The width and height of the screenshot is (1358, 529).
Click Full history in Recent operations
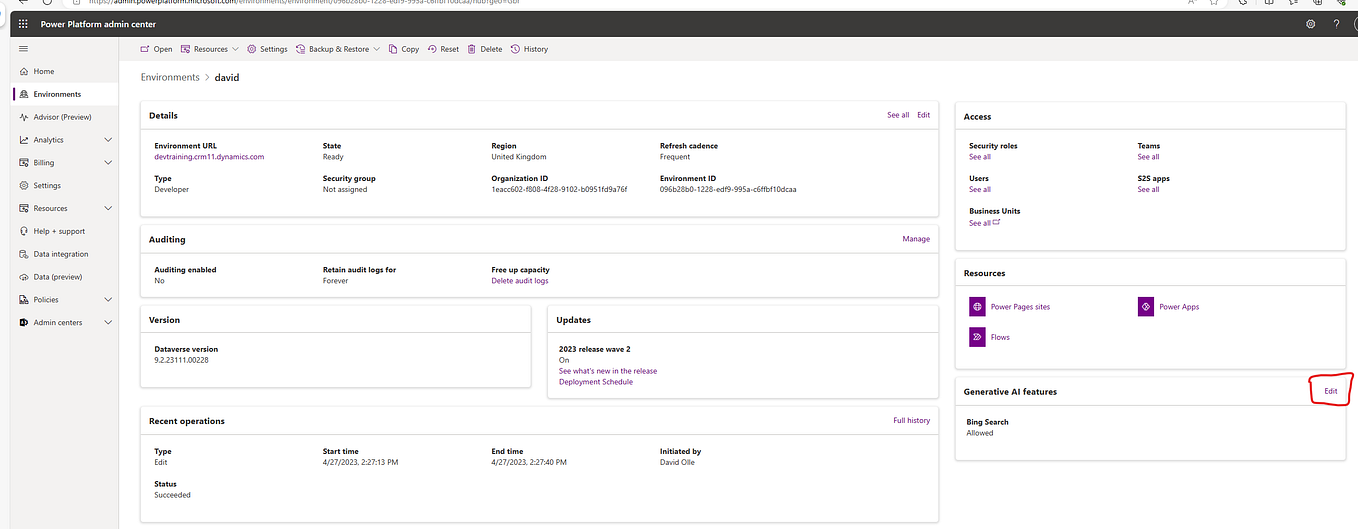(911, 421)
